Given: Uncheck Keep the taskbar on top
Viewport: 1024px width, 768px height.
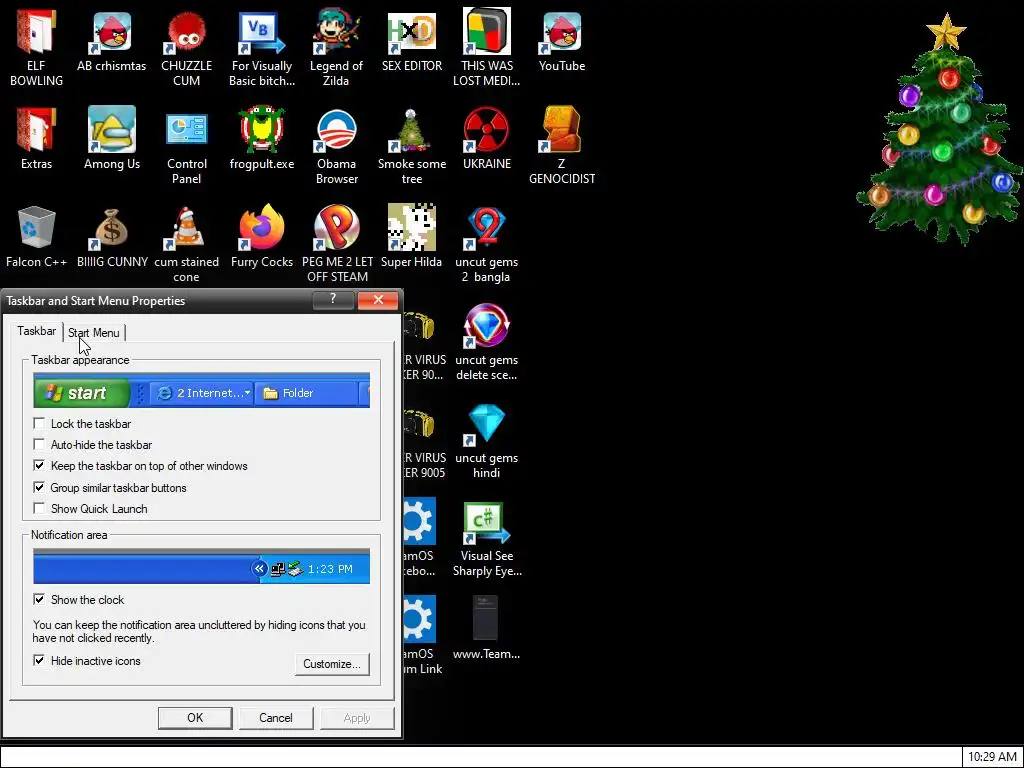Looking at the screenshot, I should click(39, 466).
